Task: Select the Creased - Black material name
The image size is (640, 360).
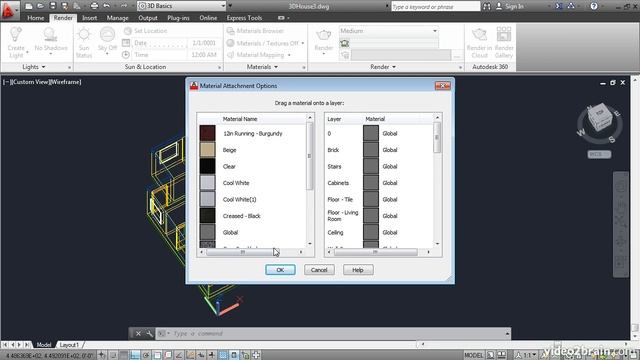Action: (241, 216)
